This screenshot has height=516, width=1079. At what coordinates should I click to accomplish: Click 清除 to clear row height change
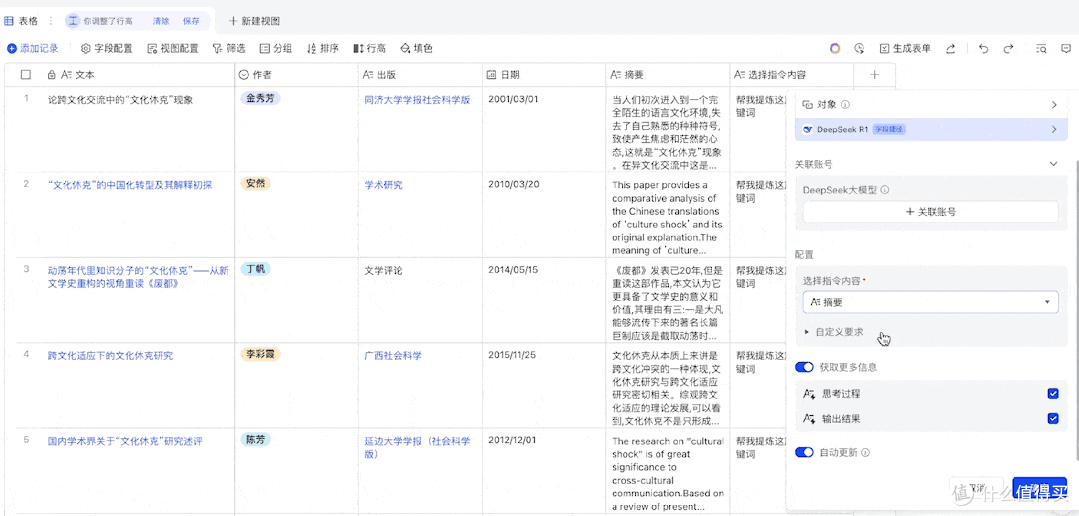click(161, 21)
